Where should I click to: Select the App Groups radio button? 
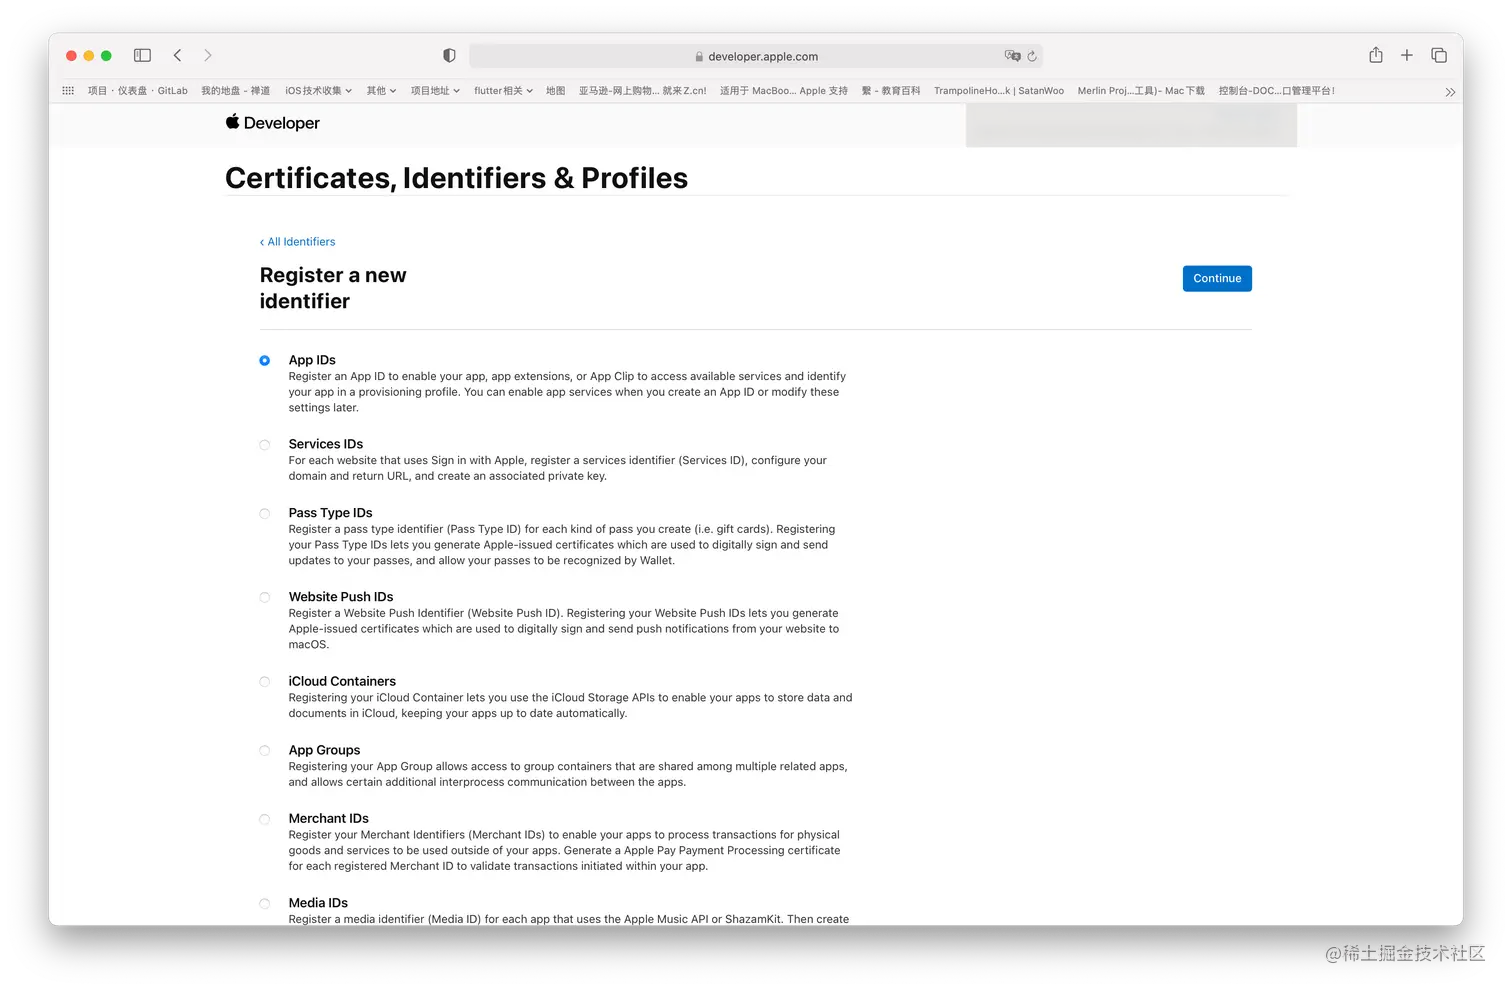click(265, 751)
